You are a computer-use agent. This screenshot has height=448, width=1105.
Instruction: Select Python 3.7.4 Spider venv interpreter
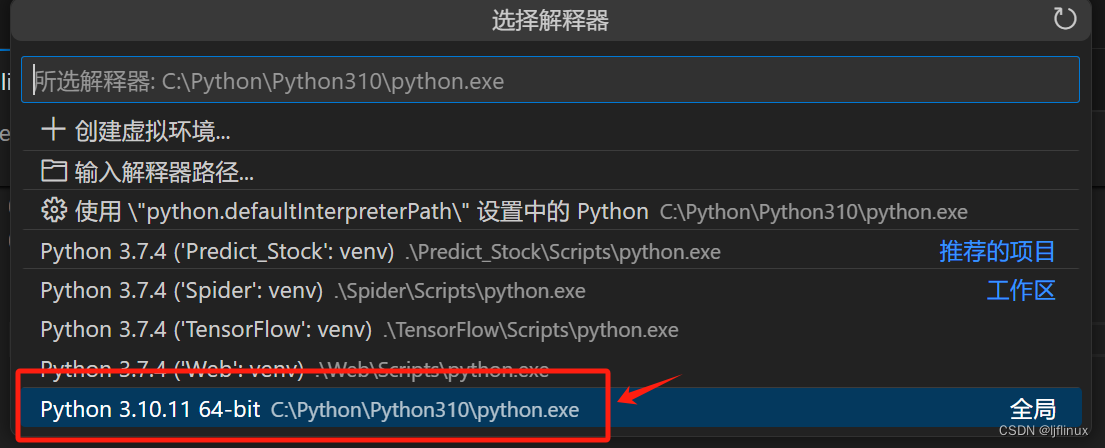[550, 290]
